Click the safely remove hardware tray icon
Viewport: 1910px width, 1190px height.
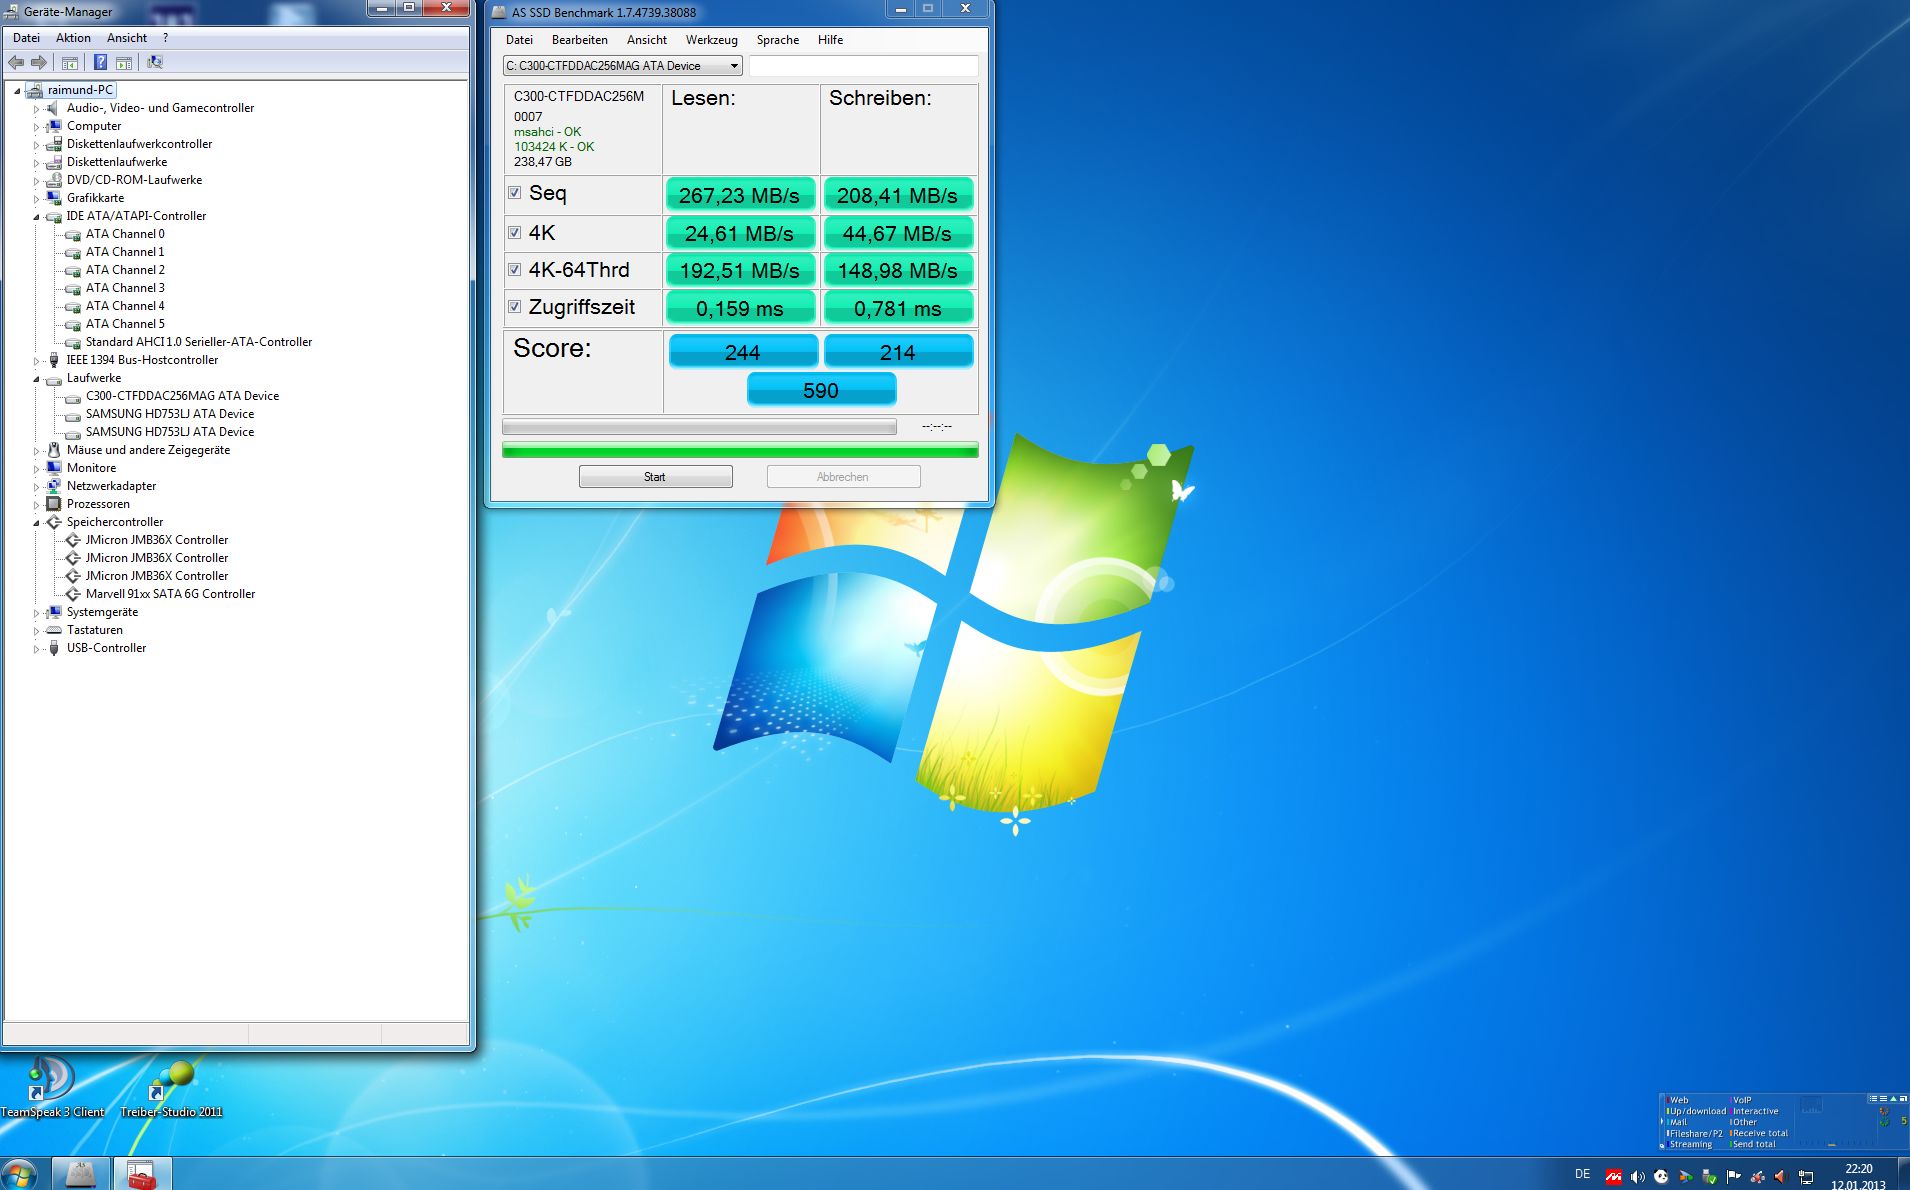click(1709, 1176)
